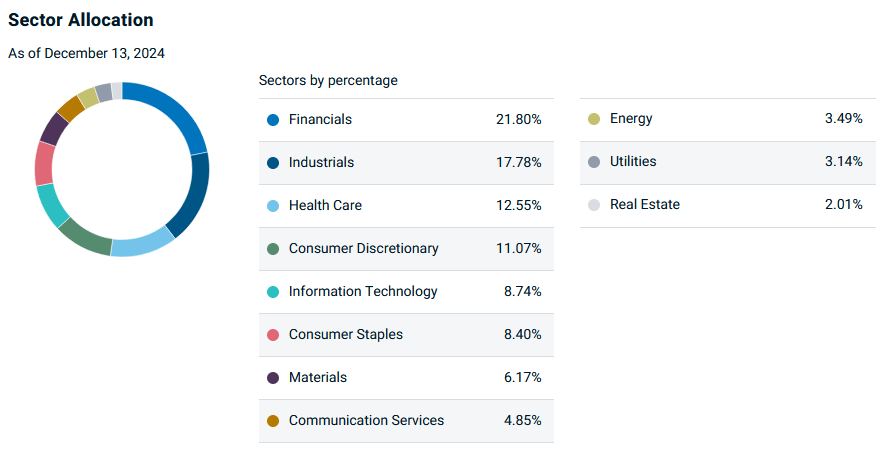Click the Financials blue legend dot
The image size is (882, 449).
click(x=273, y=120)
